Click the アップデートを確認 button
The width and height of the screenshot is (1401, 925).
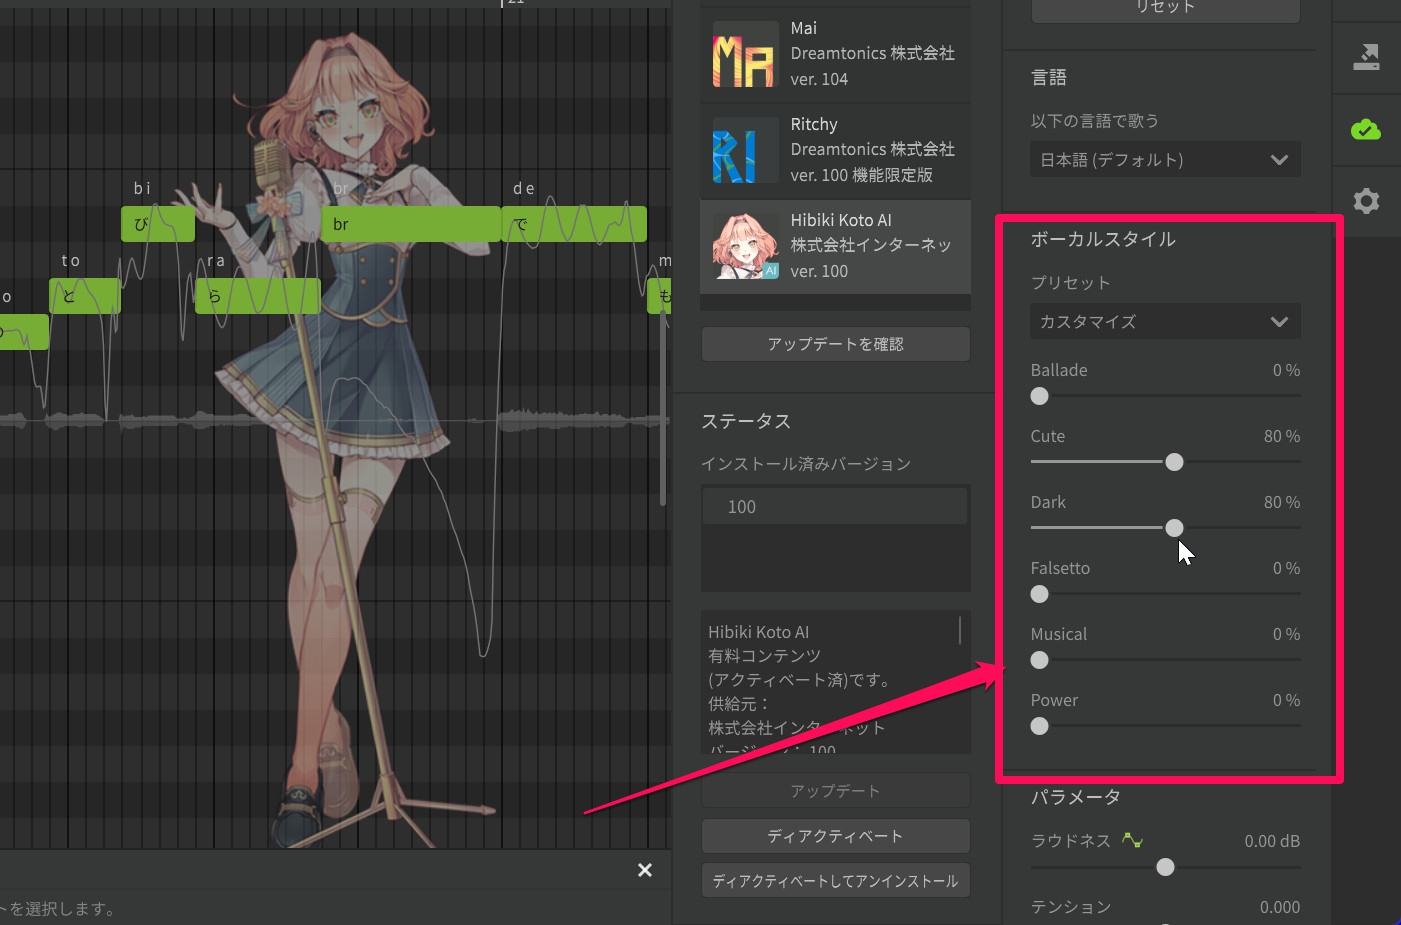pos(835,344)
